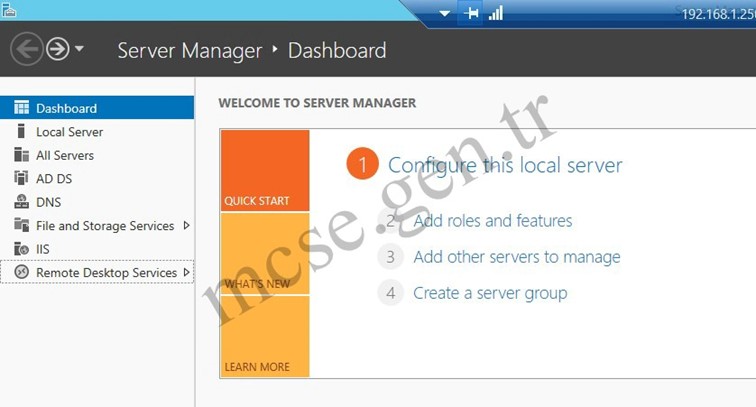The height and width of the screenshot is (407, 756).
Task: Click the step 3 number circle
Action: point(391,257)
